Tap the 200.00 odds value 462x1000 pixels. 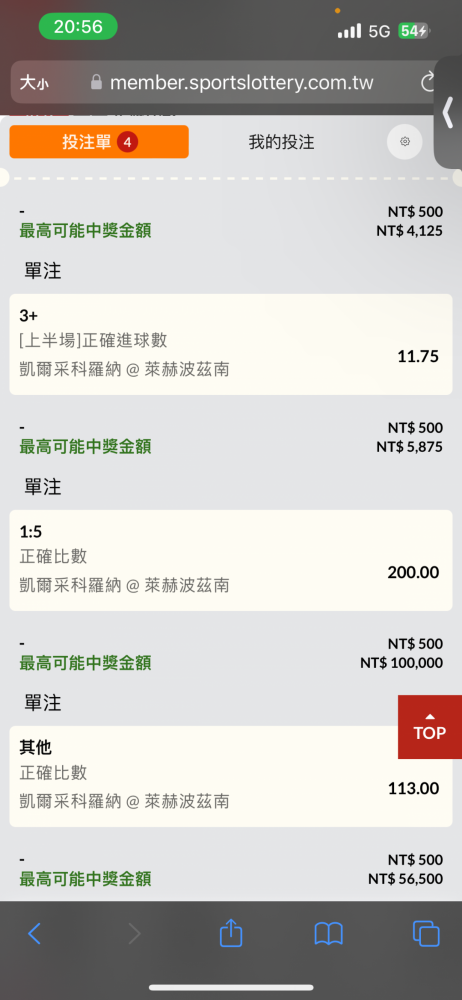tap(414, 573)
